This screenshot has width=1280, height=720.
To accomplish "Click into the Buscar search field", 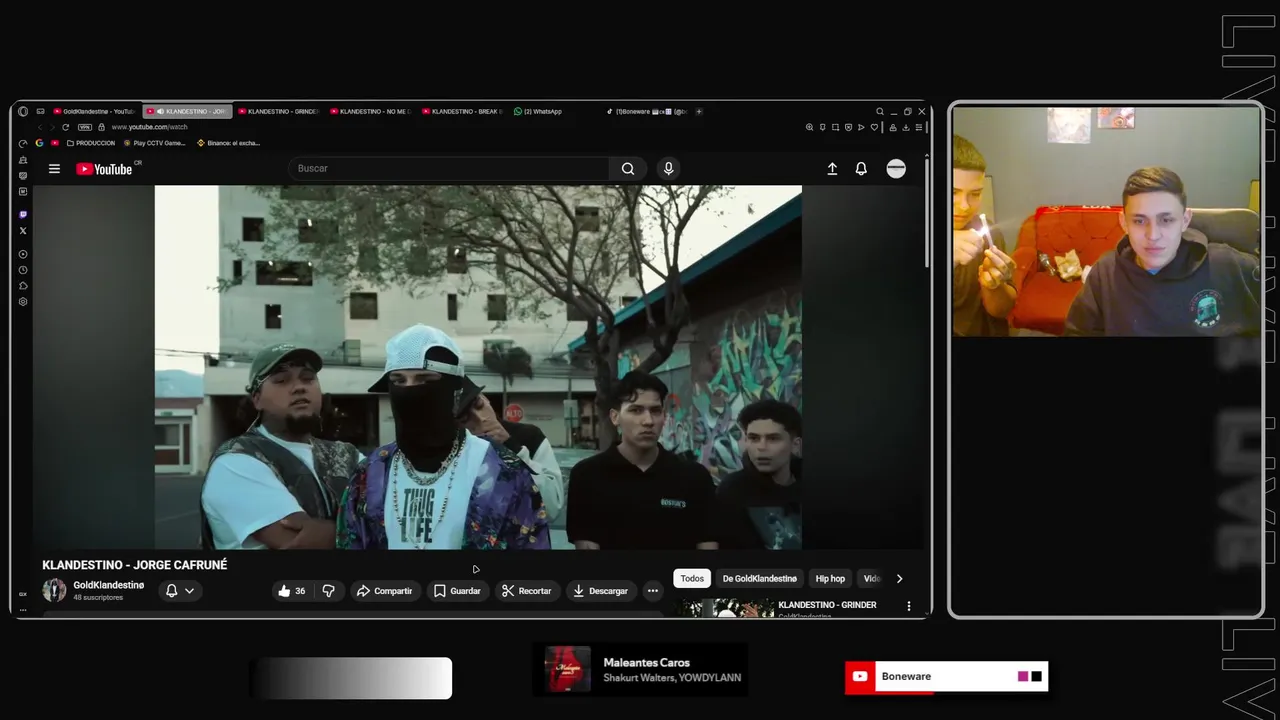I will [x=448, y=169].
